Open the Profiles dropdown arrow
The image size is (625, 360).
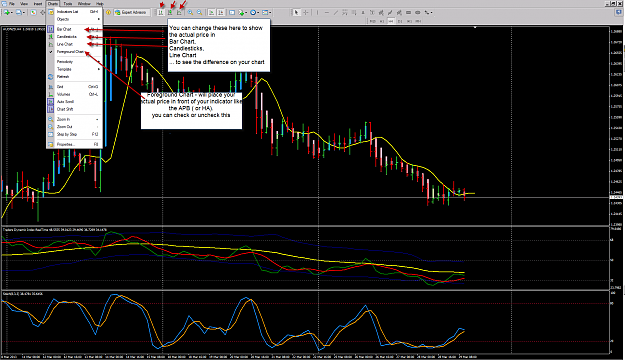[24, 13]
